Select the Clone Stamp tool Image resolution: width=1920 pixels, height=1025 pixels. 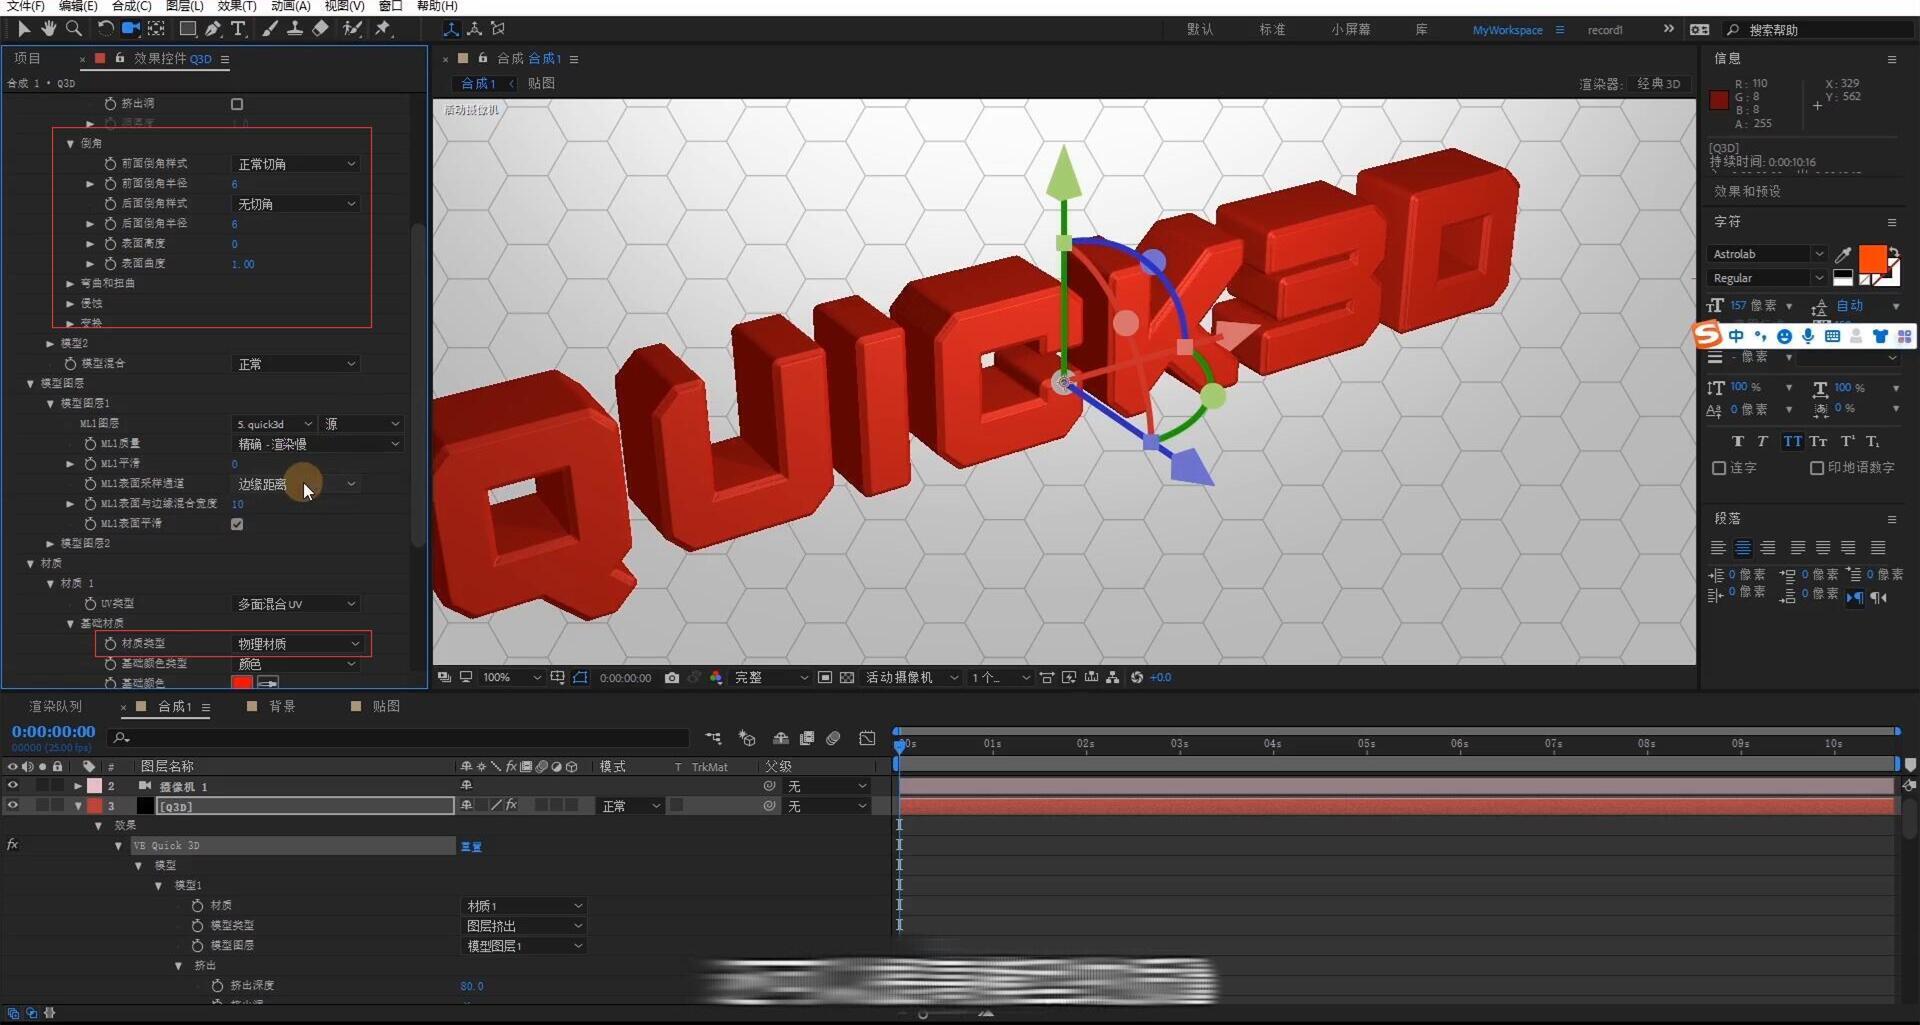[295, 29]
